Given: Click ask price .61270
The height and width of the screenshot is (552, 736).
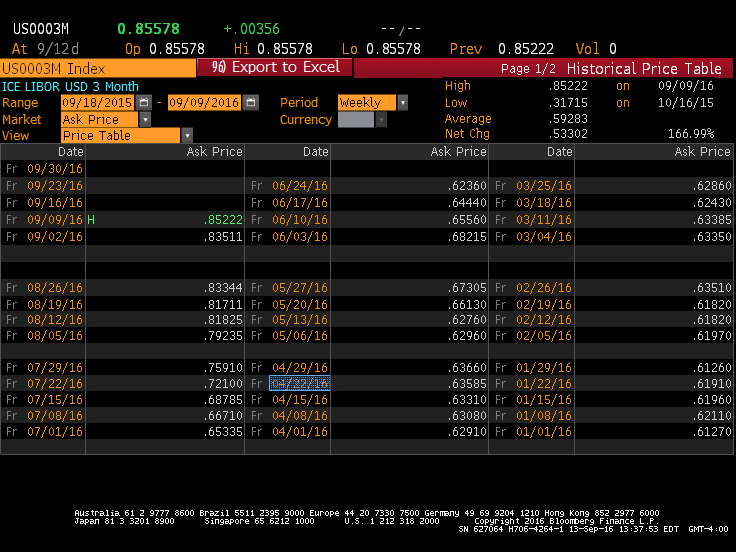Looking at the screenshot, I should [x=712, y=431].
